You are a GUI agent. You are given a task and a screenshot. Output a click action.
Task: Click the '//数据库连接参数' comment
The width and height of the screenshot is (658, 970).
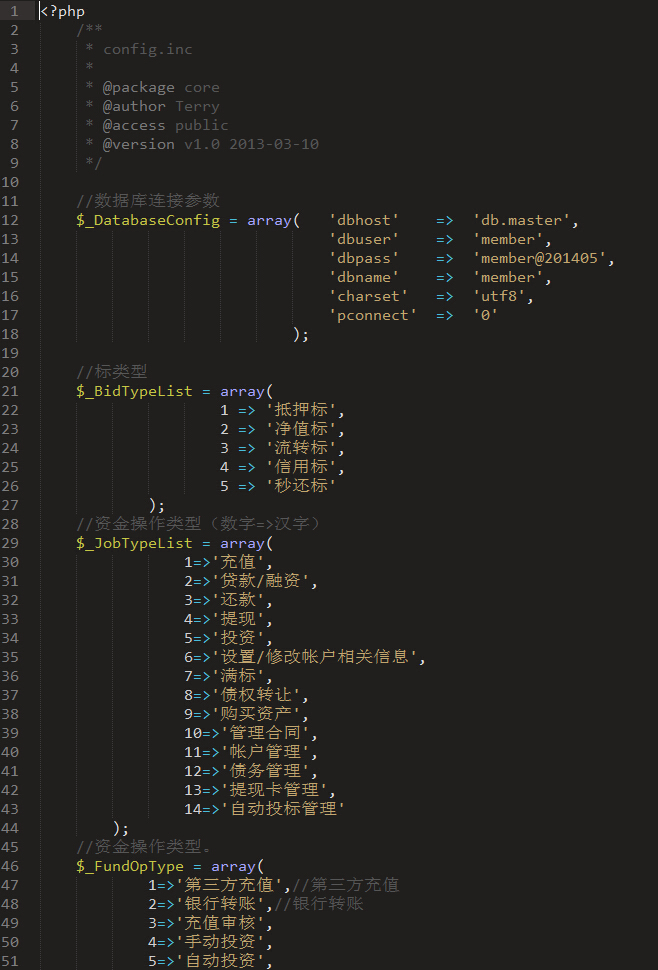tap(148, 201)
